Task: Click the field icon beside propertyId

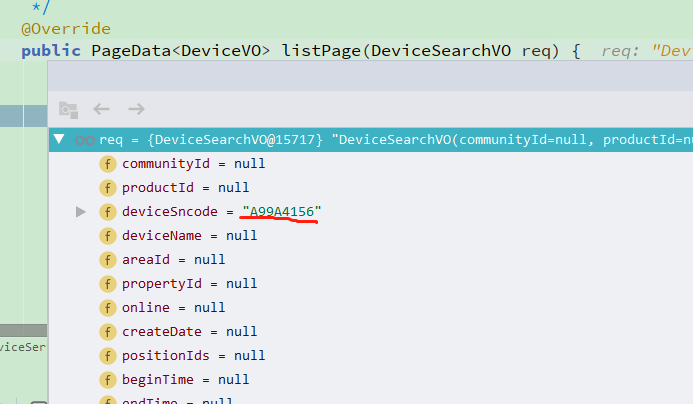Action: (x=107, y=284)
